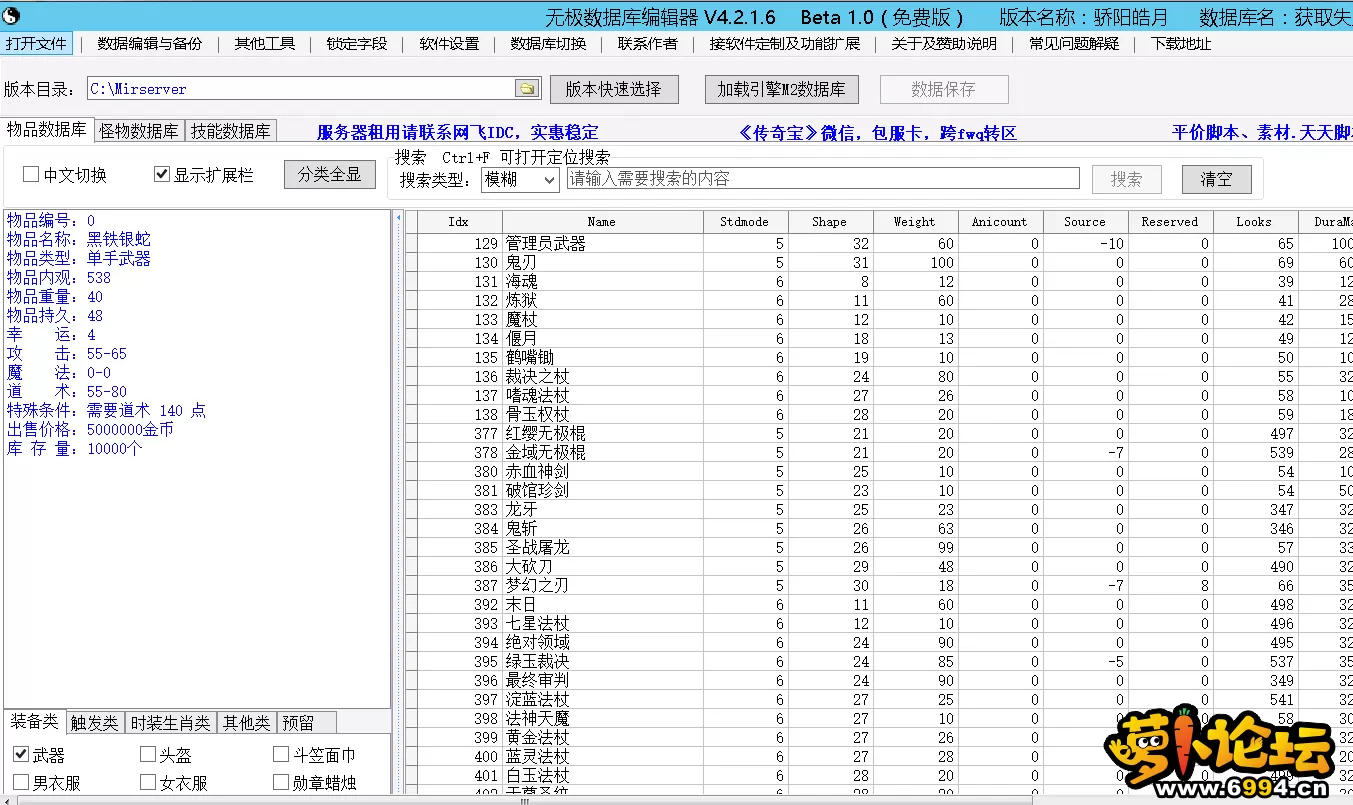1353x805 pixels.
Task: Click the Stdmode column header
Action: click(745, 222)
